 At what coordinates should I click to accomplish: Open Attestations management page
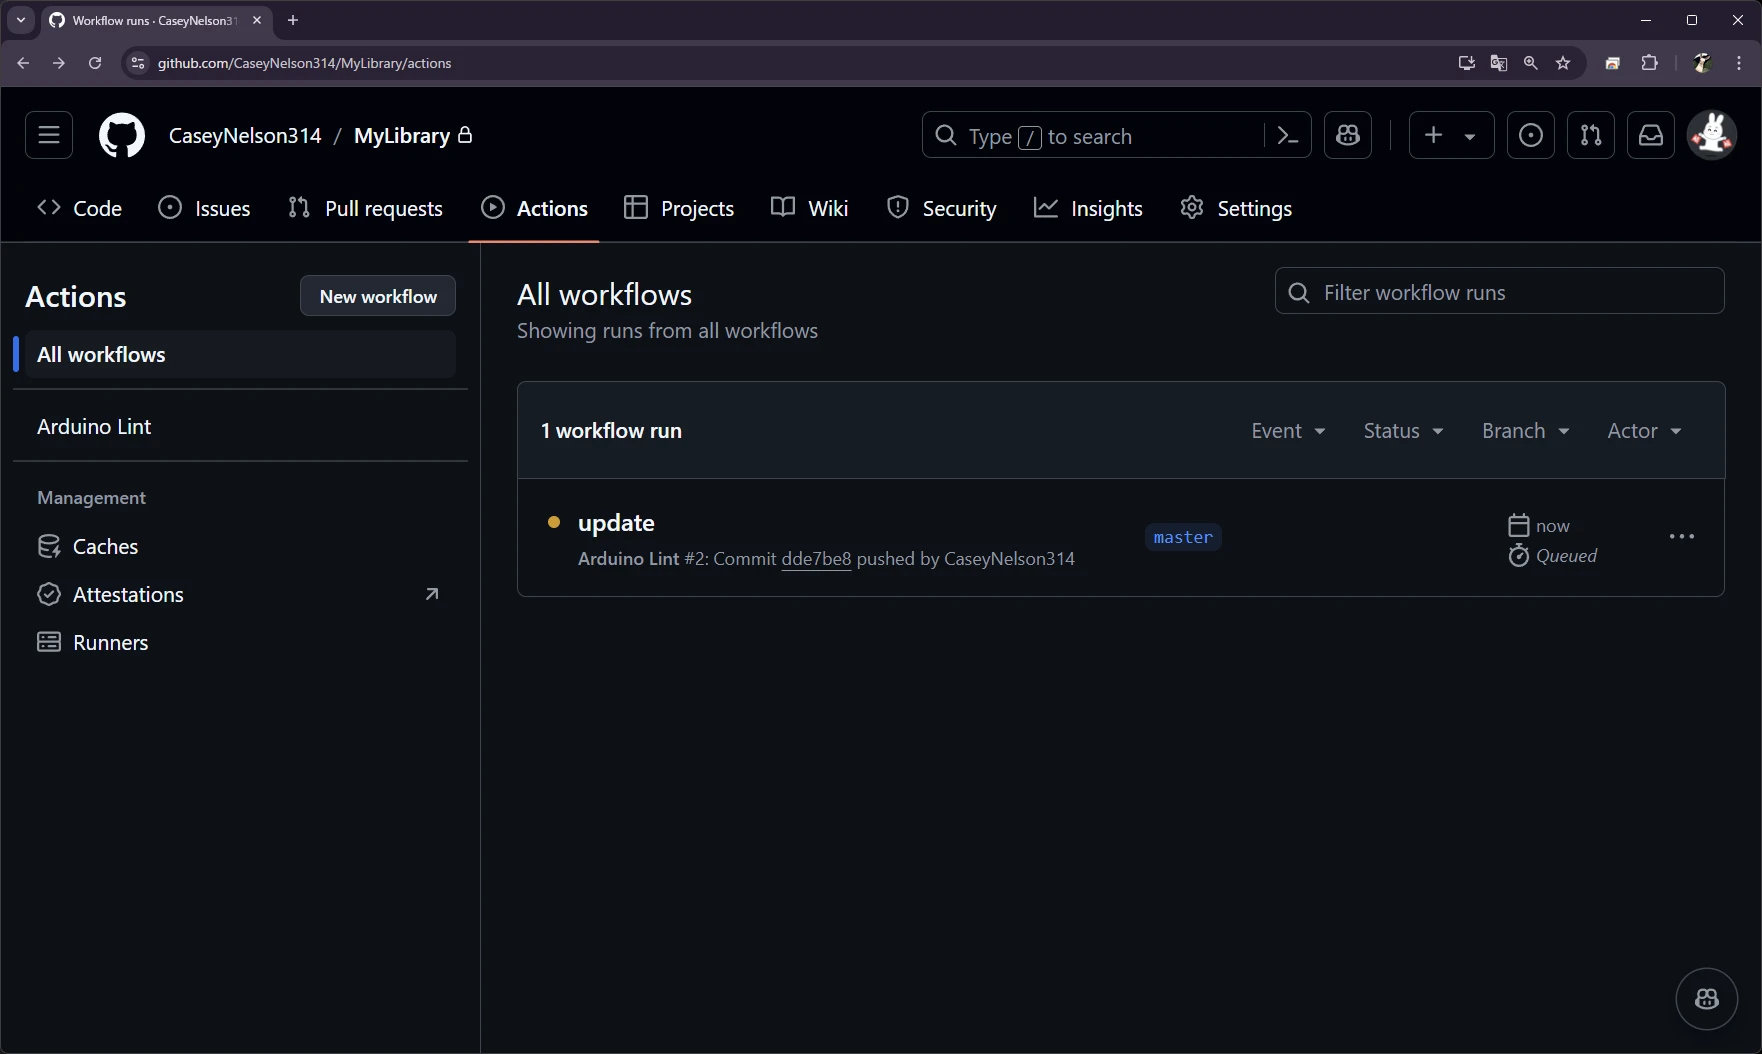[240, 594]
